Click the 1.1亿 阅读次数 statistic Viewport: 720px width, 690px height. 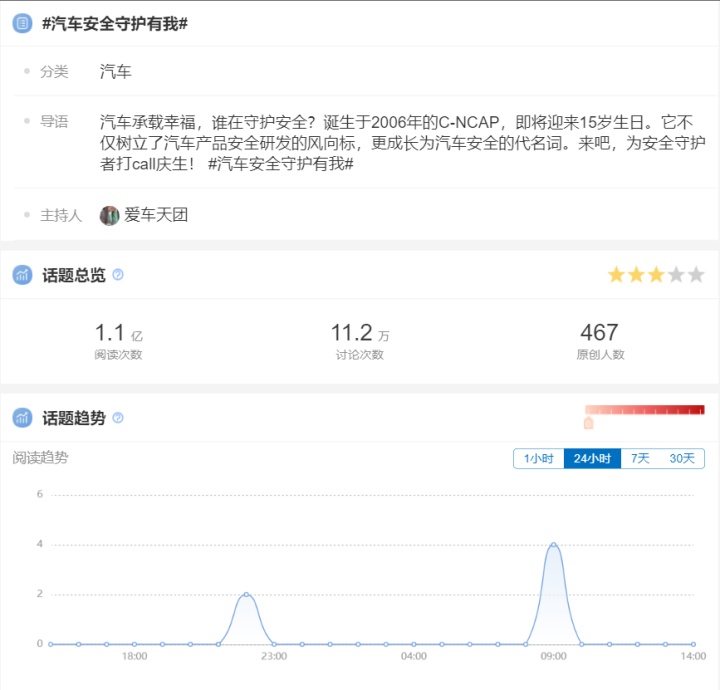[x=118, y=339]
